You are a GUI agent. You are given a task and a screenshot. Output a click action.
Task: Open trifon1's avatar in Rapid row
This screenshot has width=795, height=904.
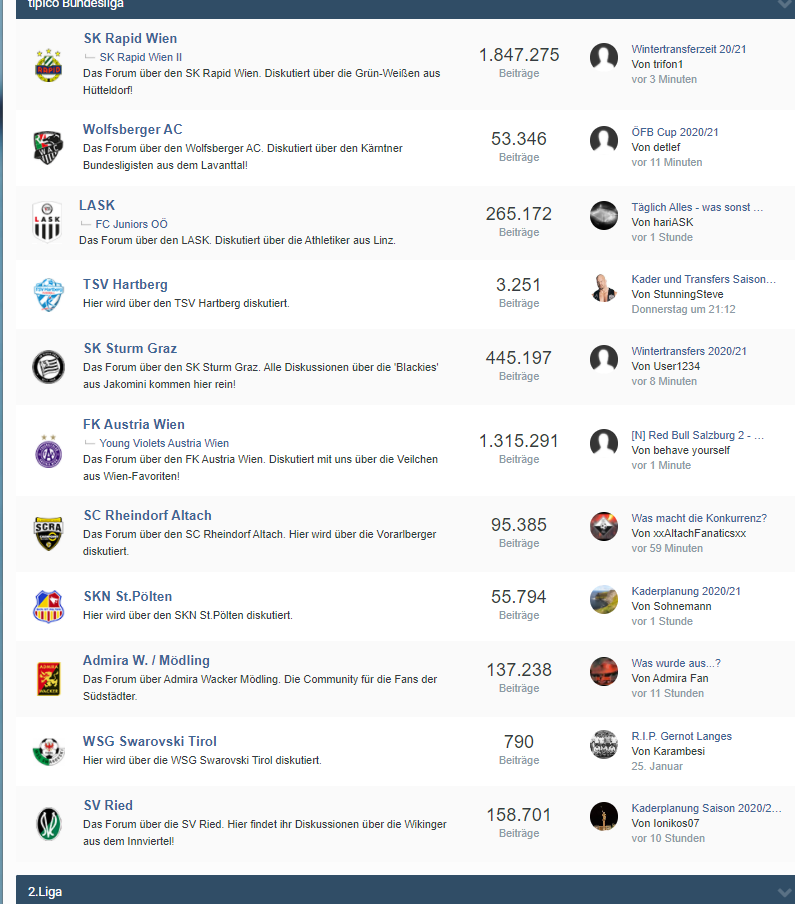coord(604,56)
